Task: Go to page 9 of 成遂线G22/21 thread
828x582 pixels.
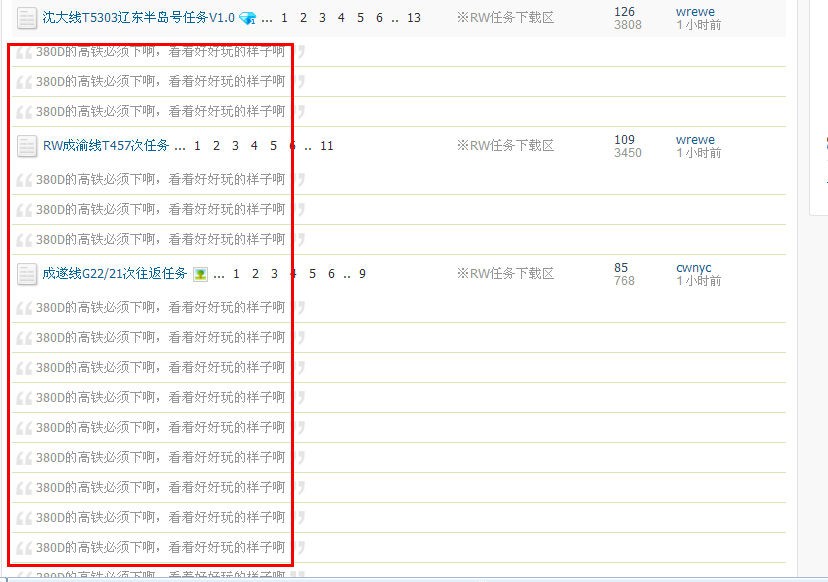Action: (362, 274)
